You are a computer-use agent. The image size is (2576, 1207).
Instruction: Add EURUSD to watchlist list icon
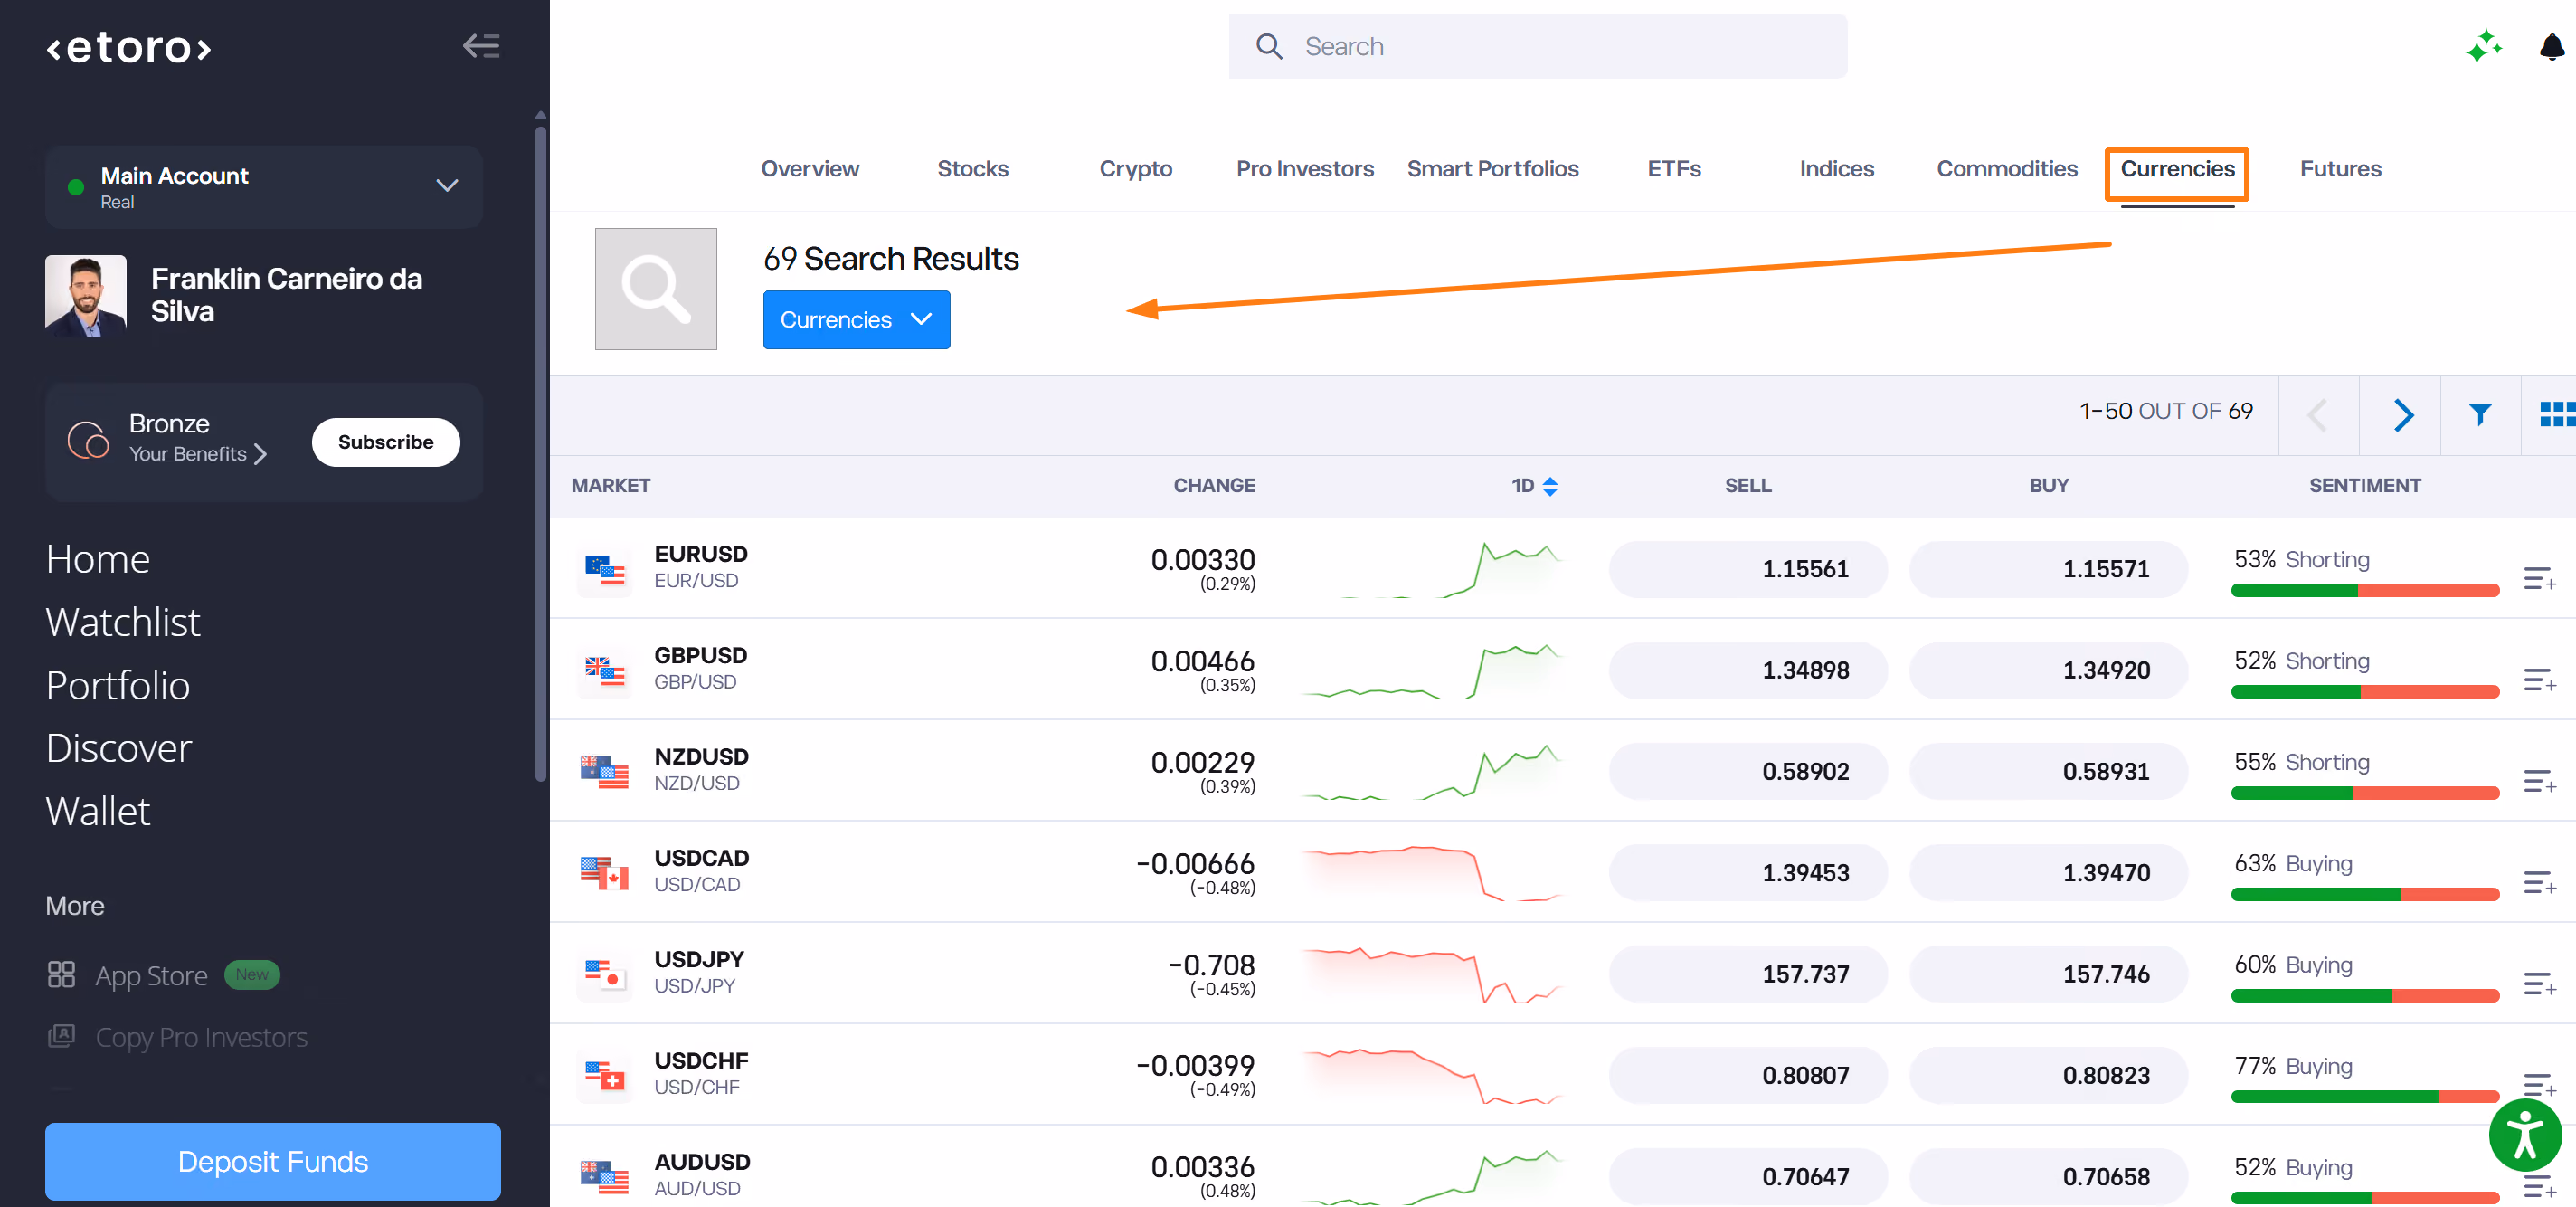[x=2539, y=579]
